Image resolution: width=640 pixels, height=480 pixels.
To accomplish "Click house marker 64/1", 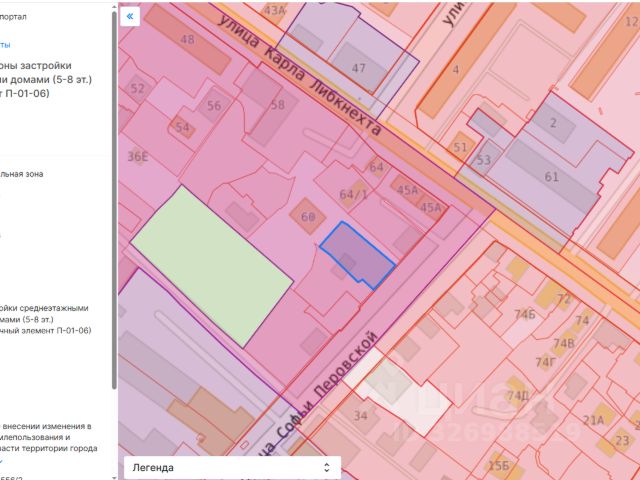I will (353, 194).
